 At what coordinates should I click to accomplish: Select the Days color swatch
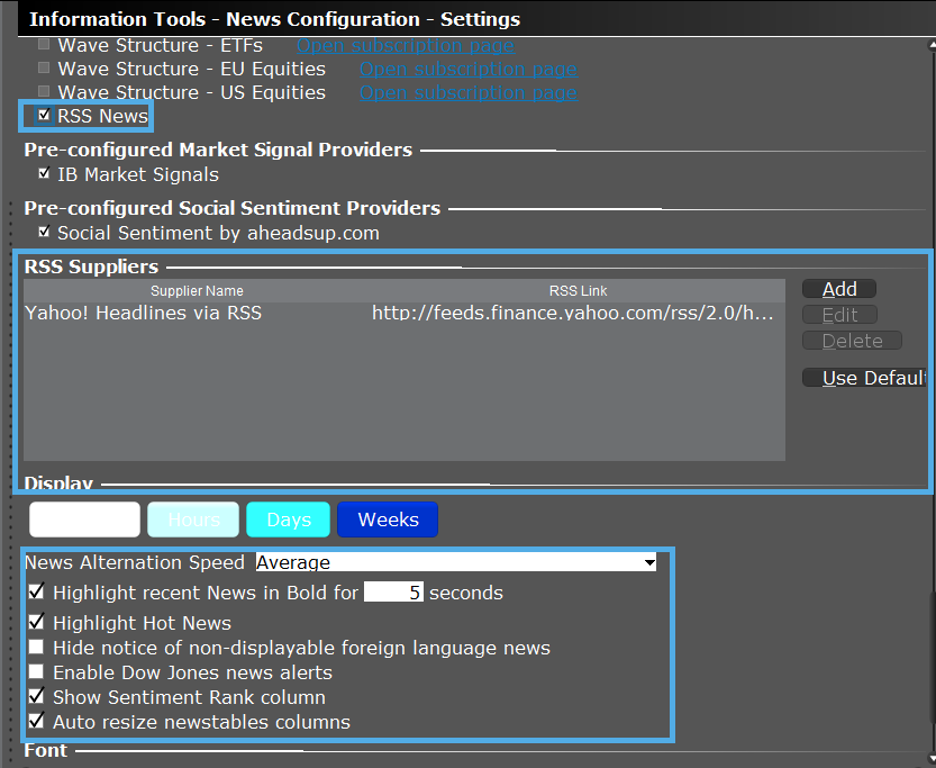point(288,520)
